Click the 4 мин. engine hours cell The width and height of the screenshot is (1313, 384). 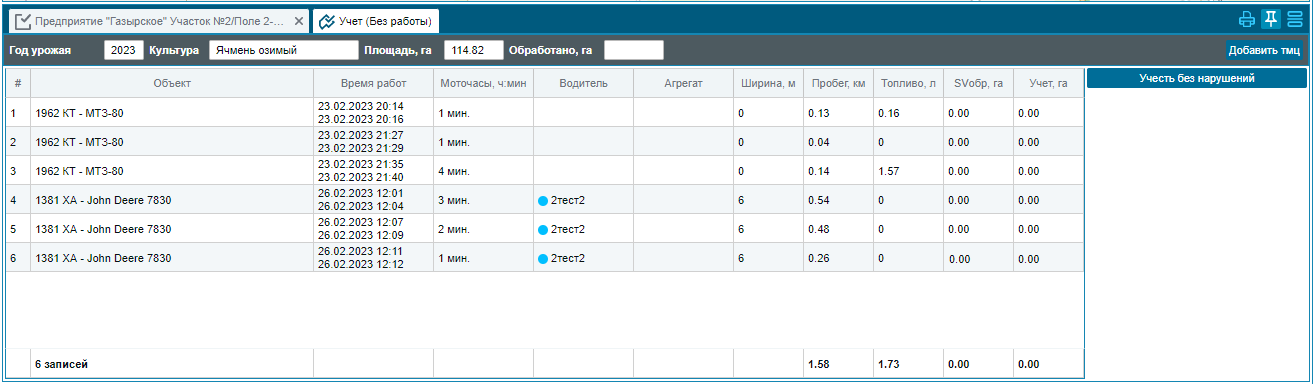[x=483, y=171]
